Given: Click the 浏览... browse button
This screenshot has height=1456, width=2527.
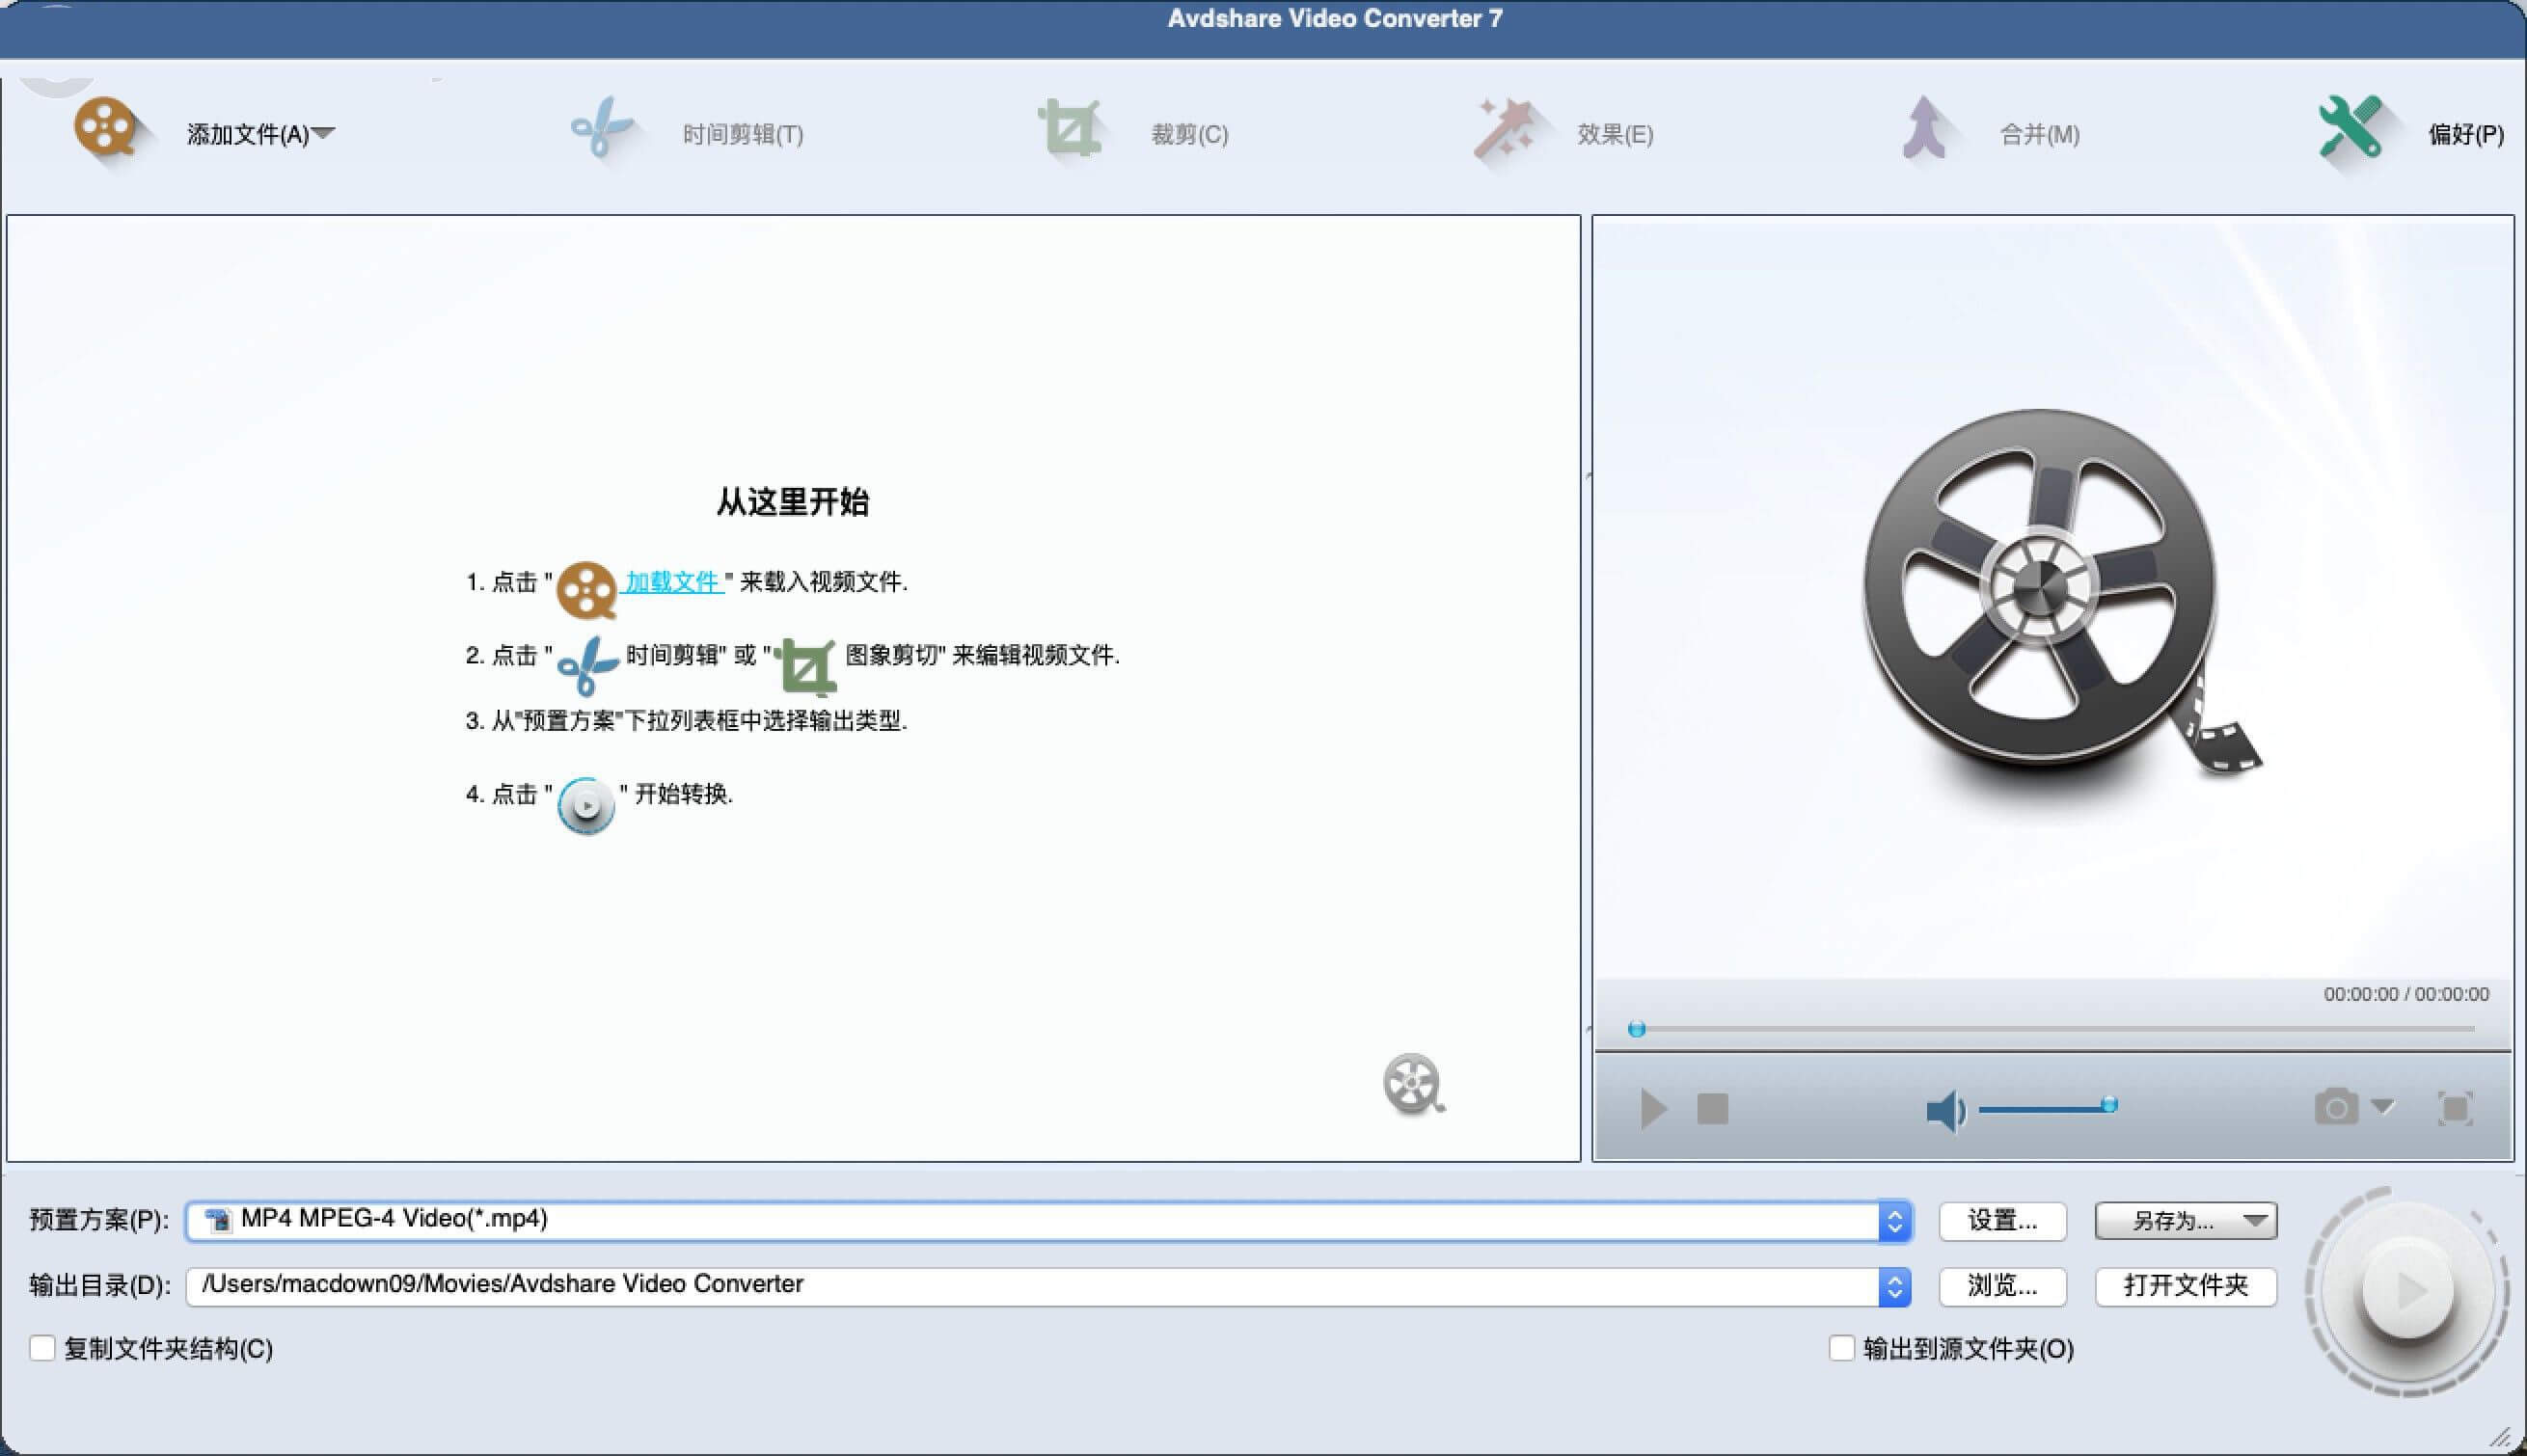Looking at the screenshot, I should click(x=2002, y=1286).
